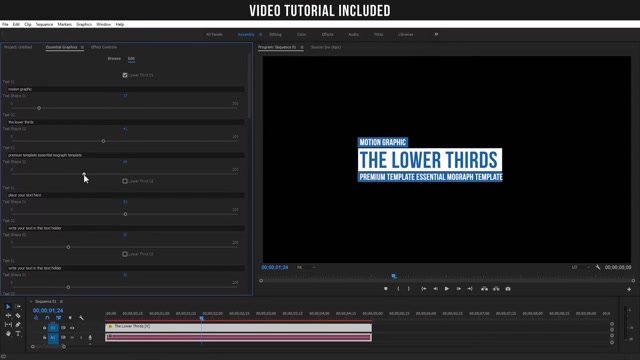Open Program monitor button editor plus

pyautogui.click(x=629, y=289)
